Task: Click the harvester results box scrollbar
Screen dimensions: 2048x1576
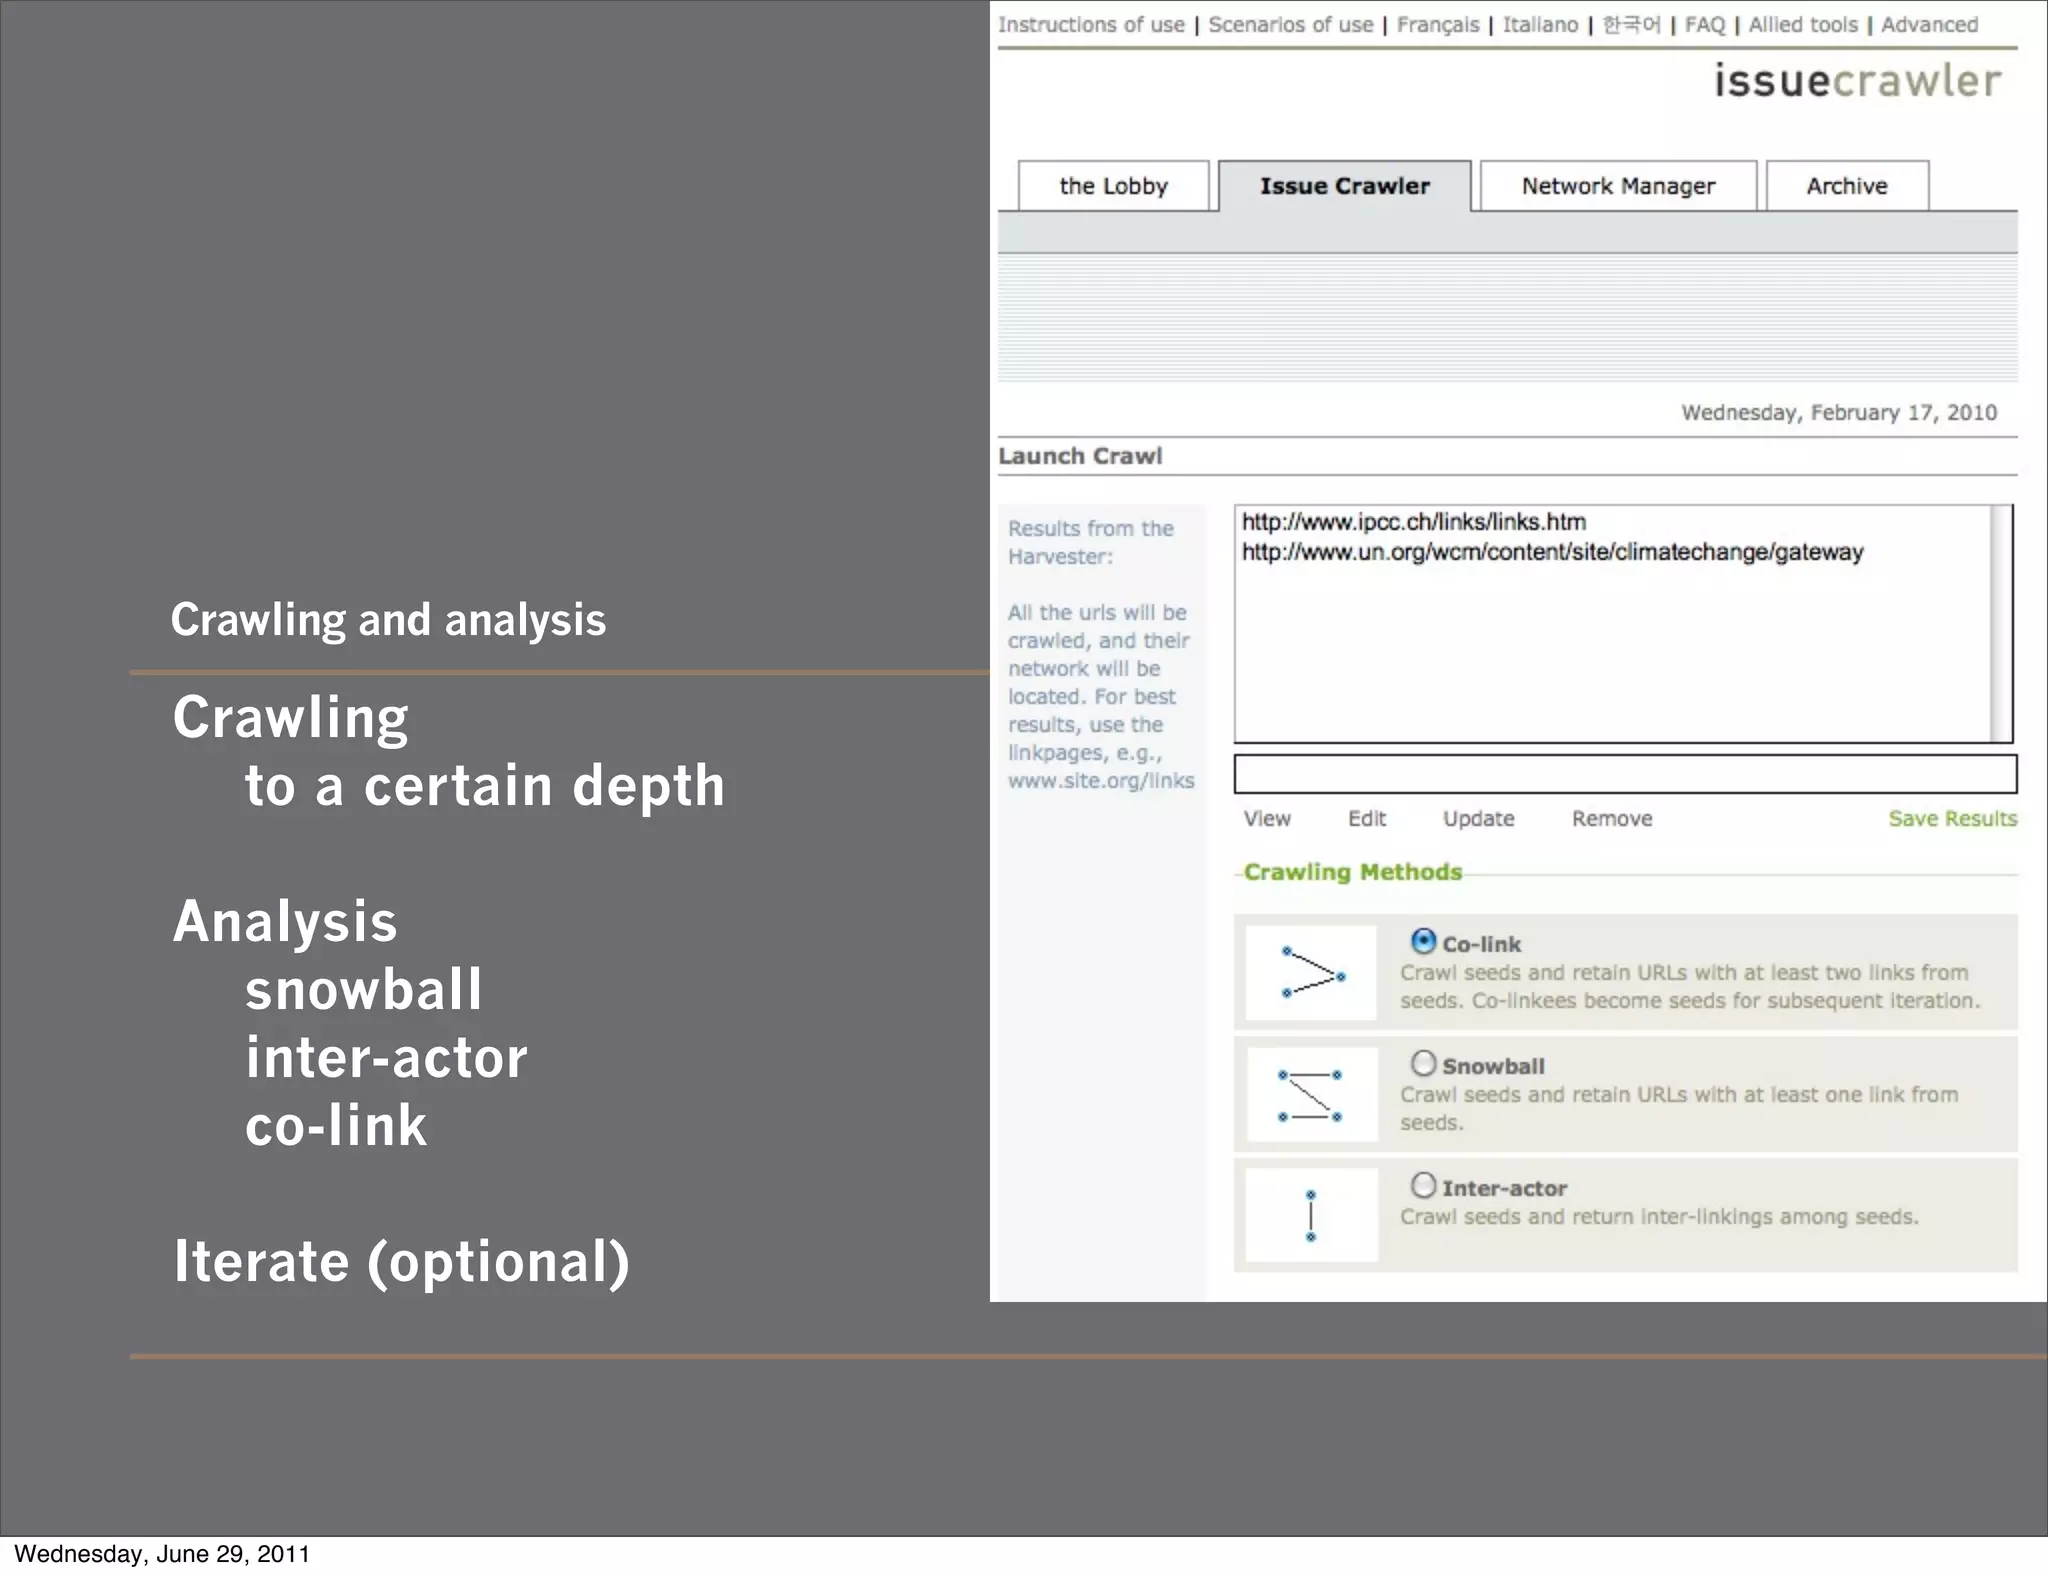Action: (2001, 623)
